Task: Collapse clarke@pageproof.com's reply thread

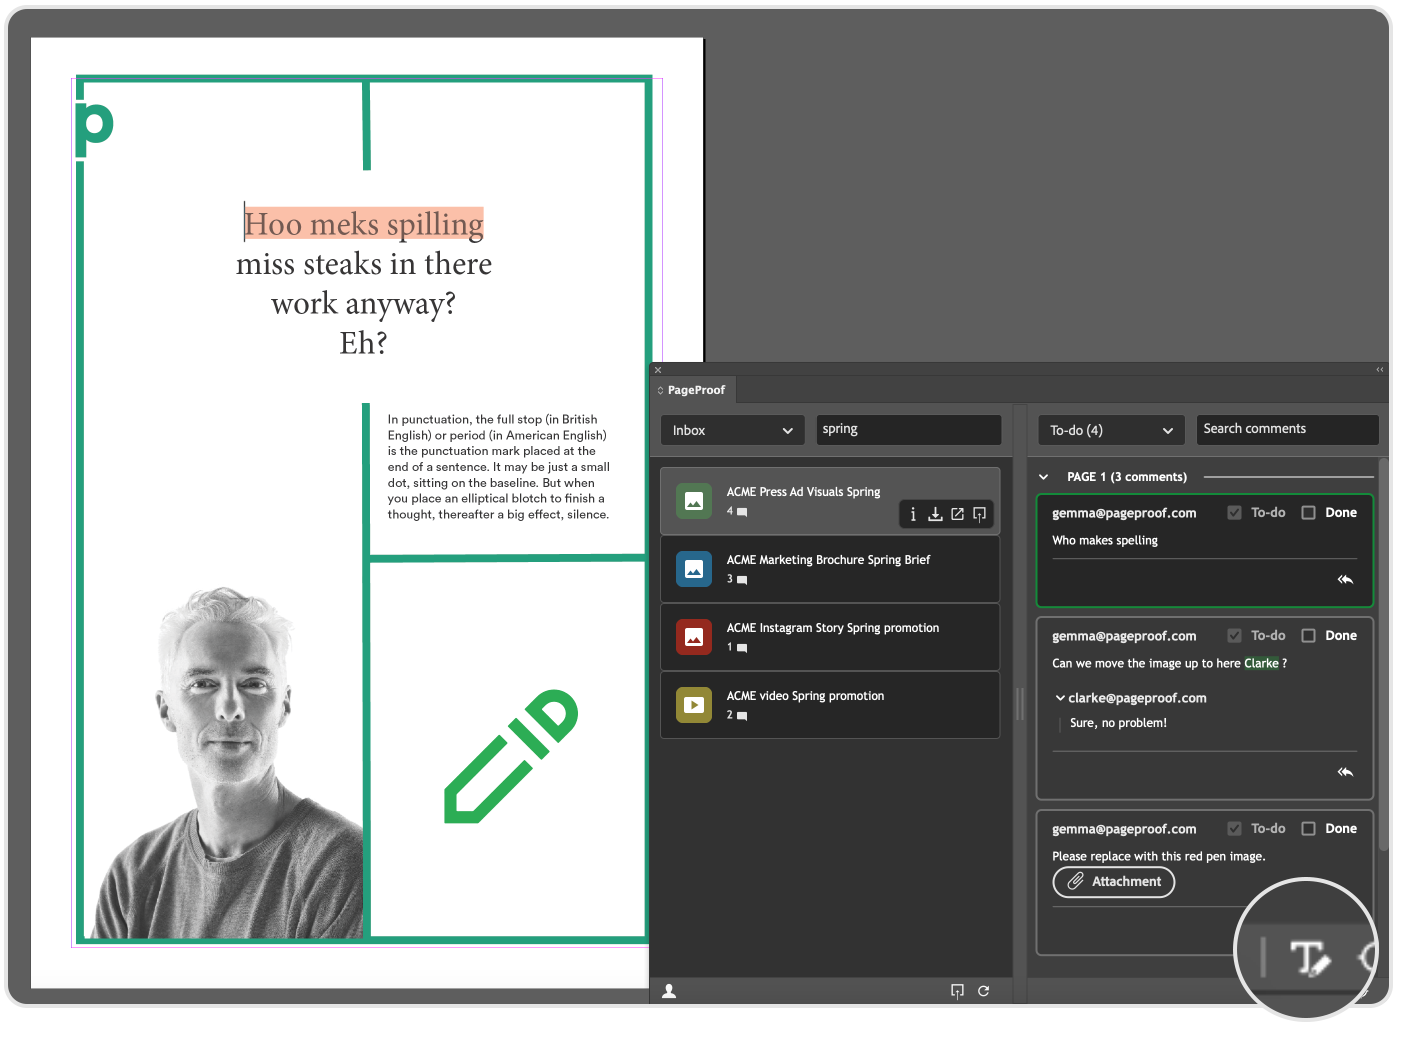Action: 1060,697
